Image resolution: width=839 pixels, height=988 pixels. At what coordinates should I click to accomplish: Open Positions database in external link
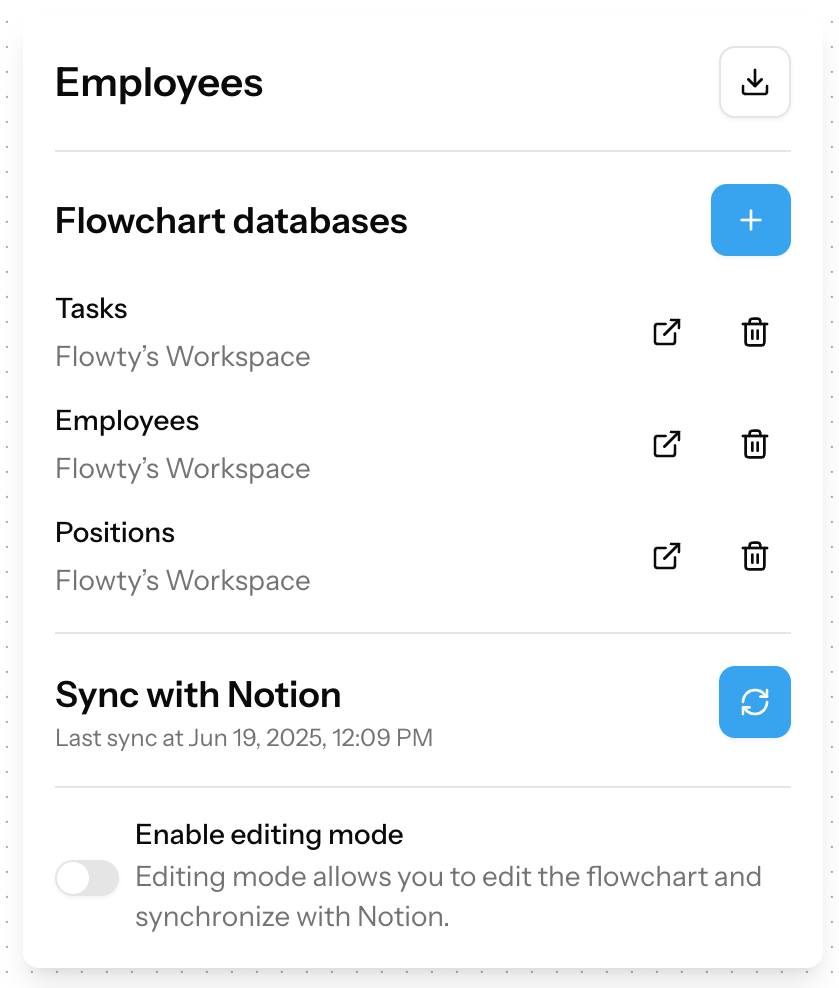pyautogui.click(x=666, y=556)
